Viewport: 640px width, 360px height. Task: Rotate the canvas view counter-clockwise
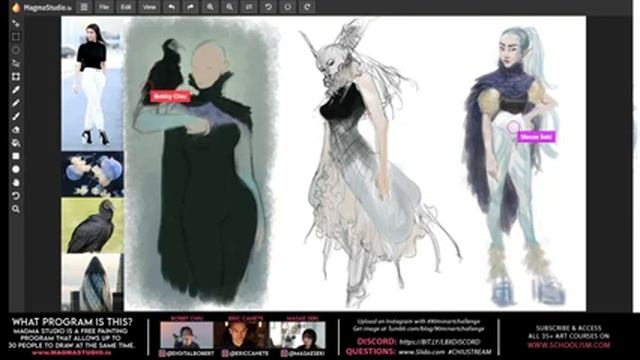tap(268, 7)
